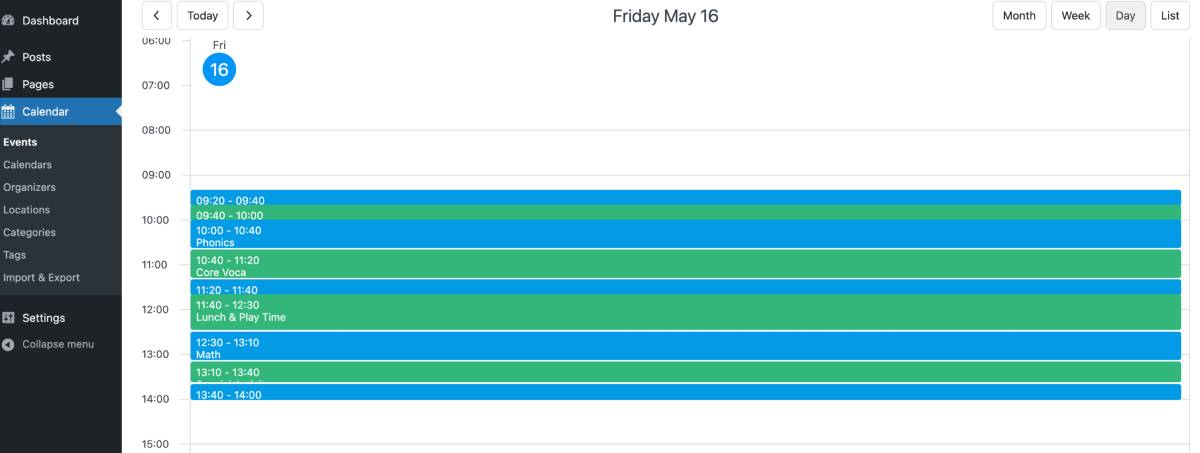Select the Day view button

[1125, 16]
